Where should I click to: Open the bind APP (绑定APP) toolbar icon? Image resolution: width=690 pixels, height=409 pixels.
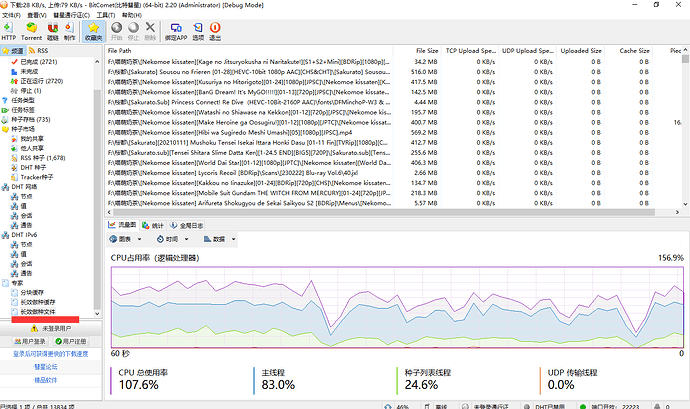[x=176, y=31]
